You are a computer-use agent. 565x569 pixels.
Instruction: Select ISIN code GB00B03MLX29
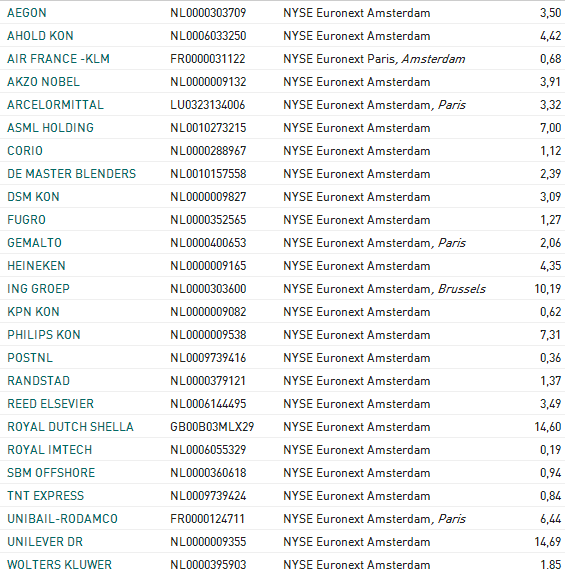point(212,426)
